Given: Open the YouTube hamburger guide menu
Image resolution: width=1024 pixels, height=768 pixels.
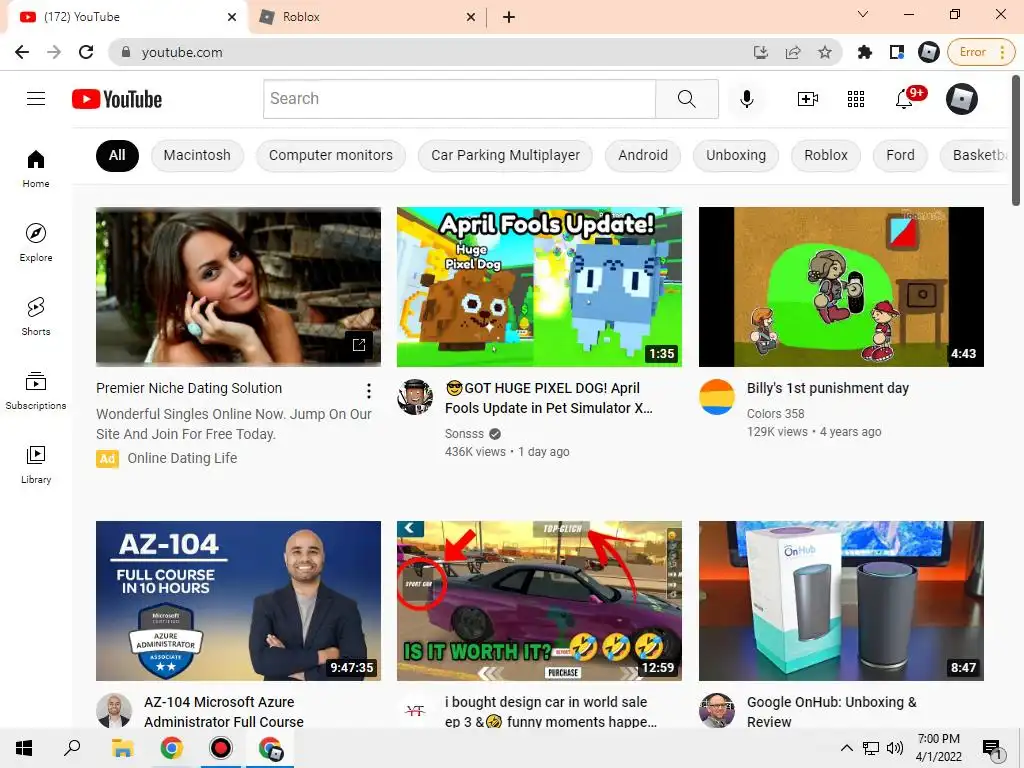Looking at the screenshot, I should (36, 99).
